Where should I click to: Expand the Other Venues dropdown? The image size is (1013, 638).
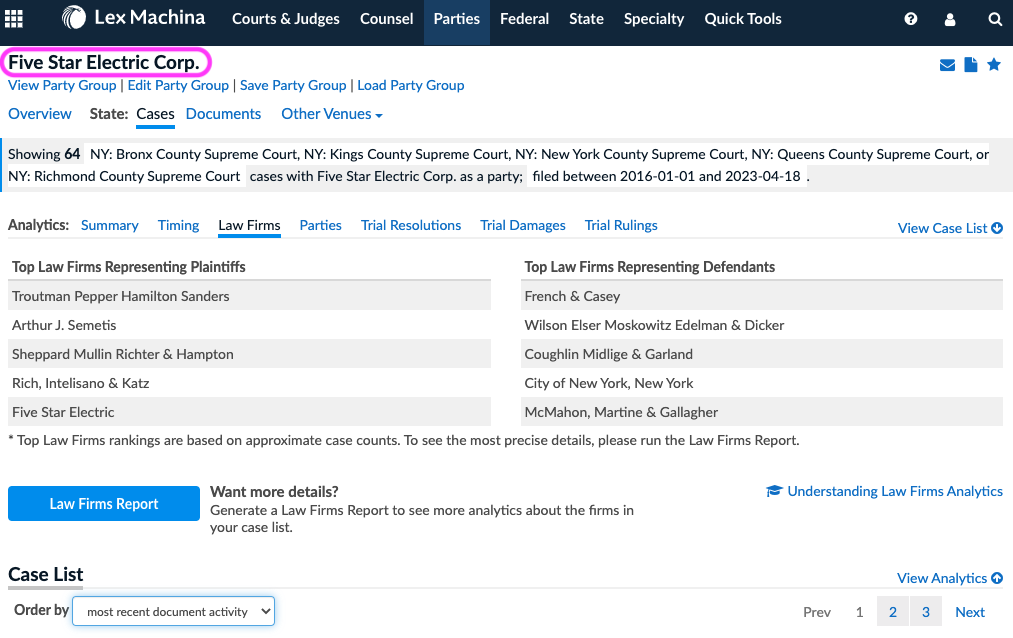332,114
